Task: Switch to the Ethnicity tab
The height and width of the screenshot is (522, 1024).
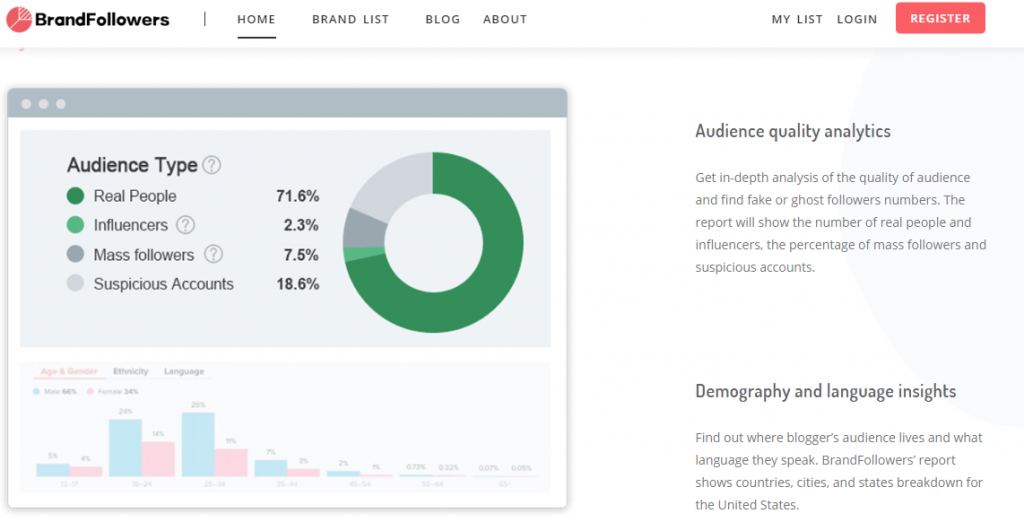Action: [x=131, y=371]
